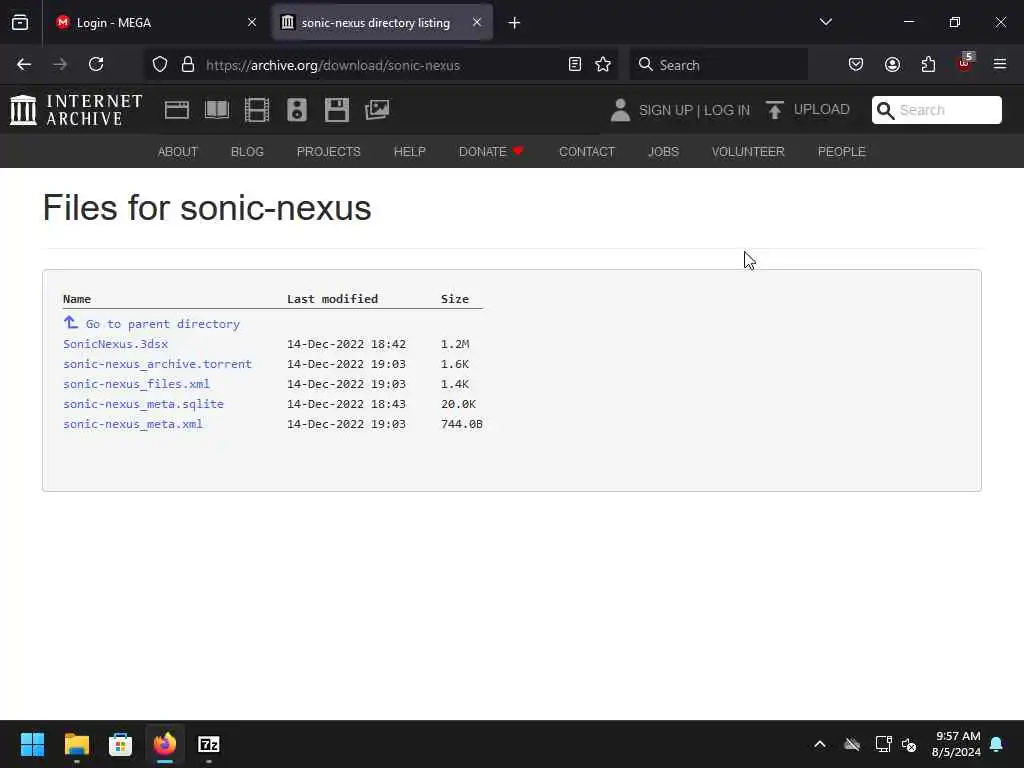
Task: Bookmark this page with the star icon
Action: tap(603, 64)
